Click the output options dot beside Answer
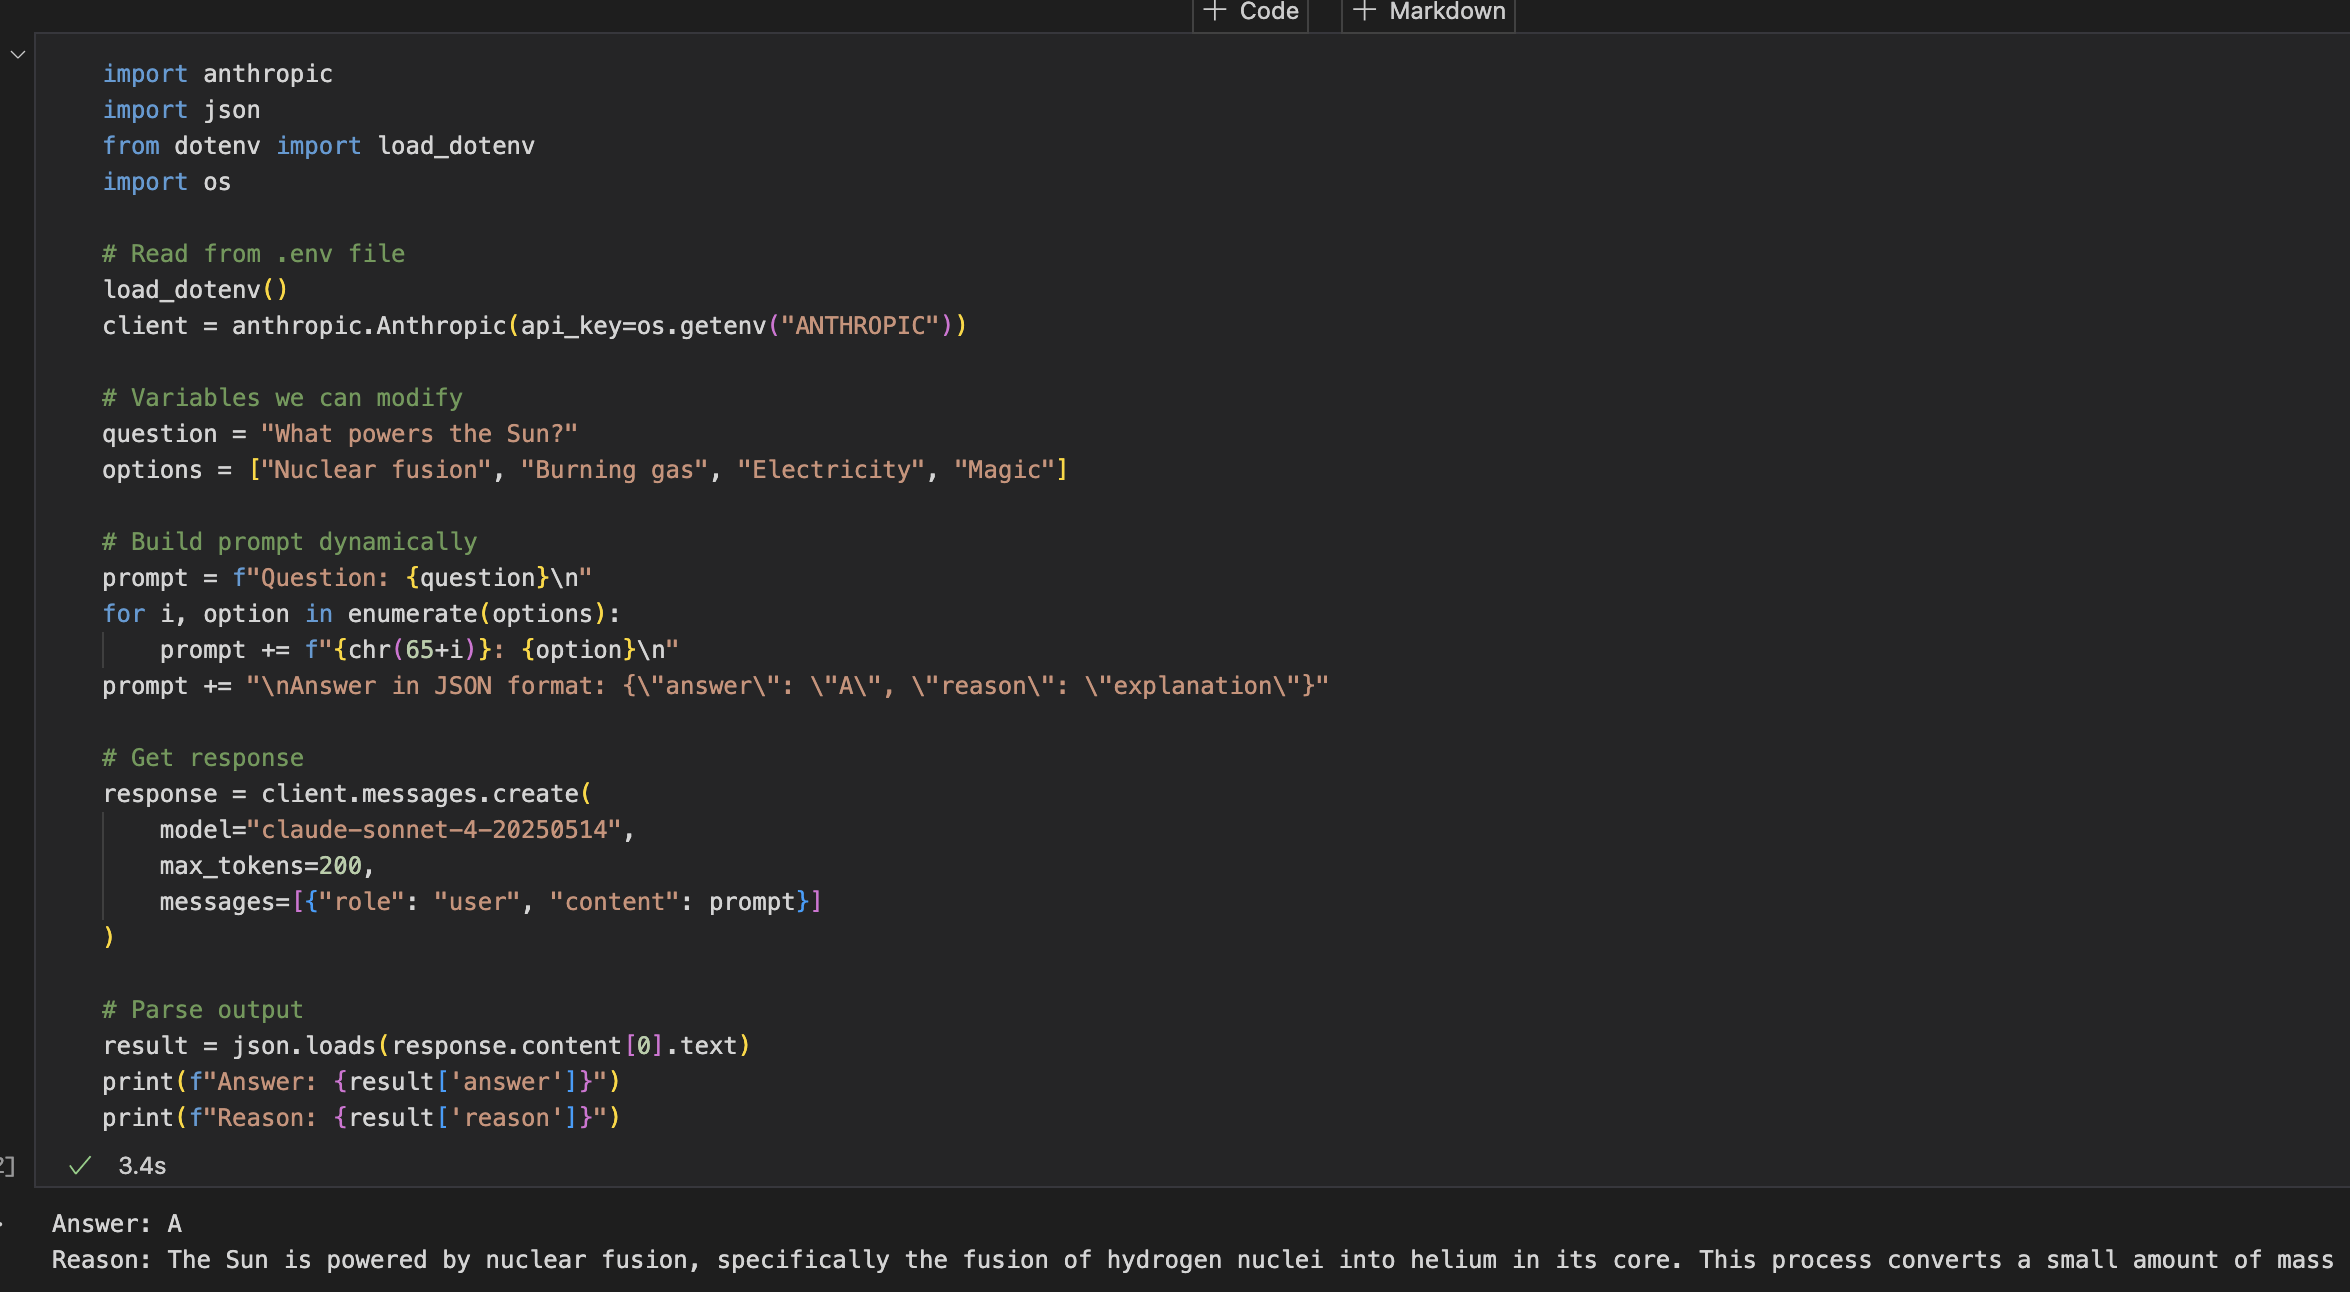Screen dimensions: 2350x1292 tap(2, 1222)
